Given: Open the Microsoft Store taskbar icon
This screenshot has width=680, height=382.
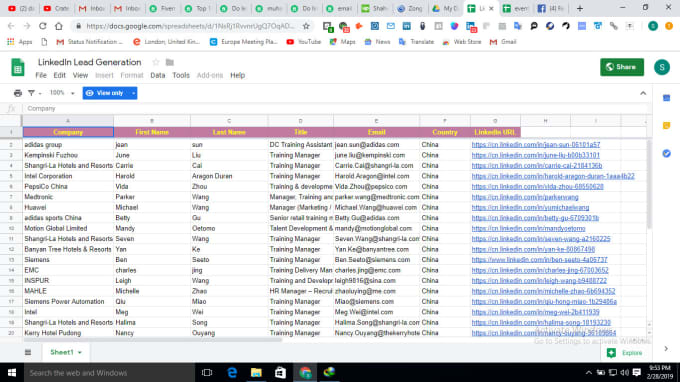Looking at the screenshot, I should pos(281,372).
